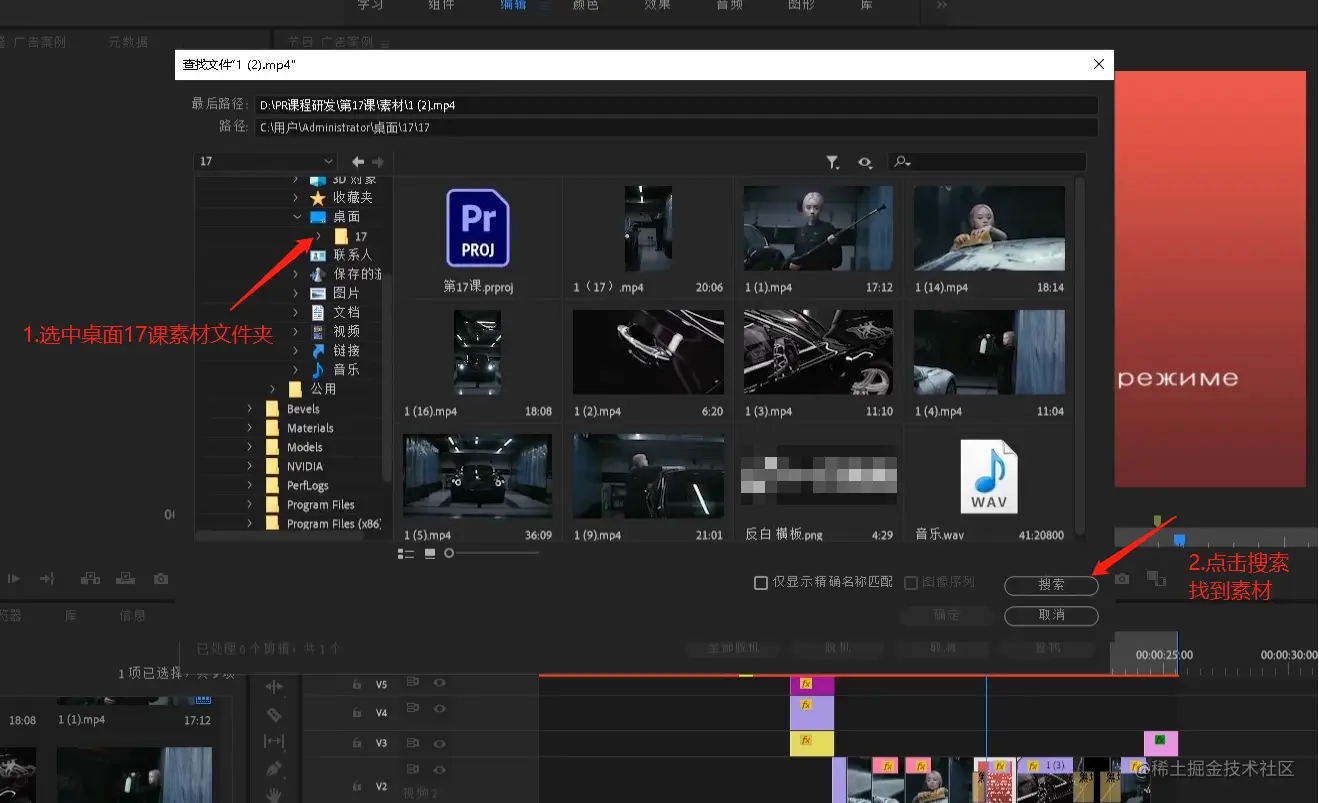Image resolution: width=1319 pixels, height=803 pixels.
Task: Go back using the left arrow button
Action: (358, 162)
